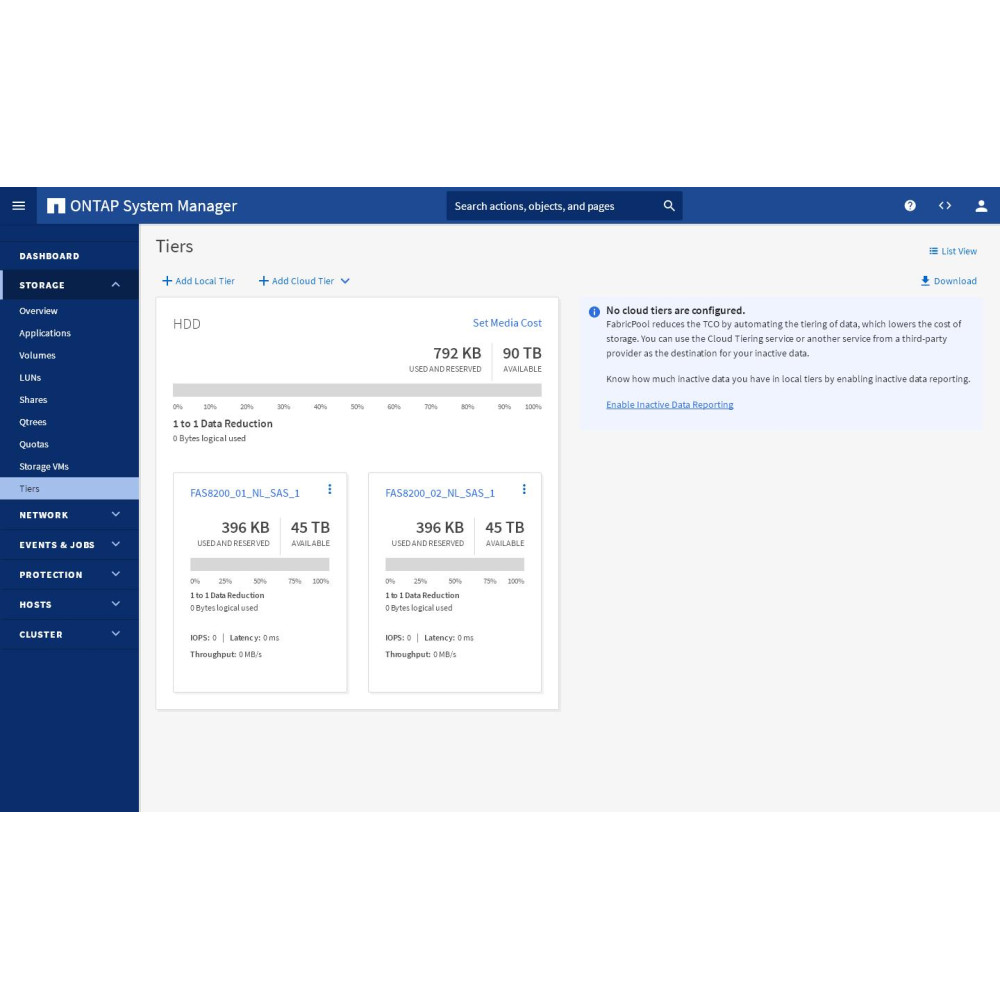This screenshot has width=1000, height=1000.
Task: Go to Volumes in the sidebar
Action: pyautogui.click(x=37, y=355)
